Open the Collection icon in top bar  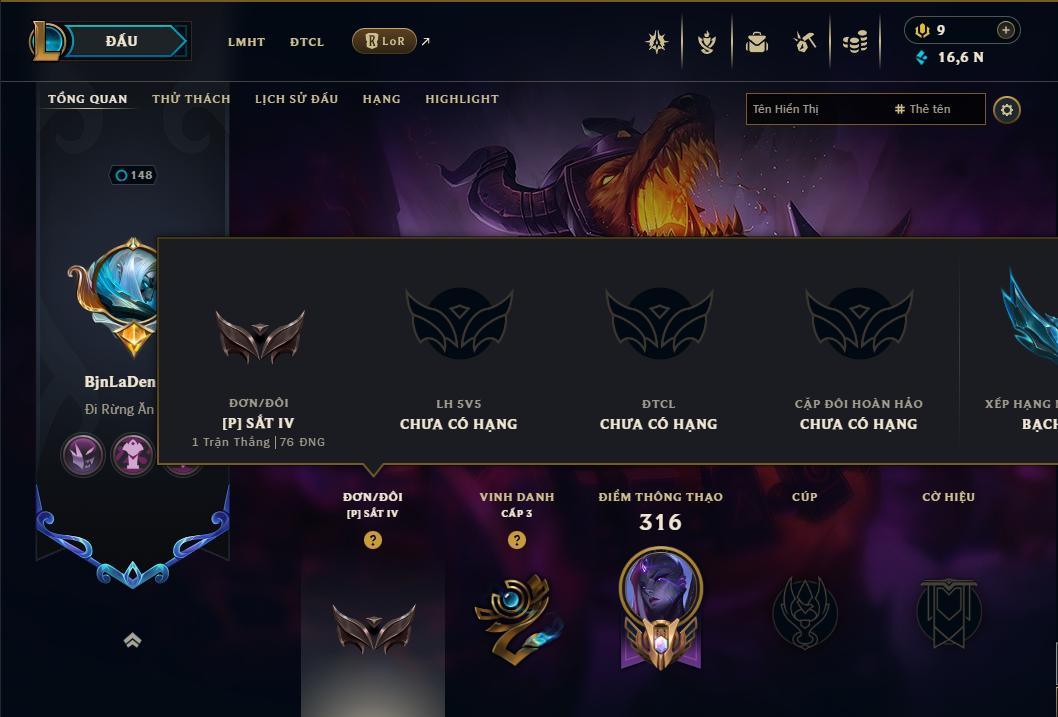pyautogui.click(x=756, y=42)
